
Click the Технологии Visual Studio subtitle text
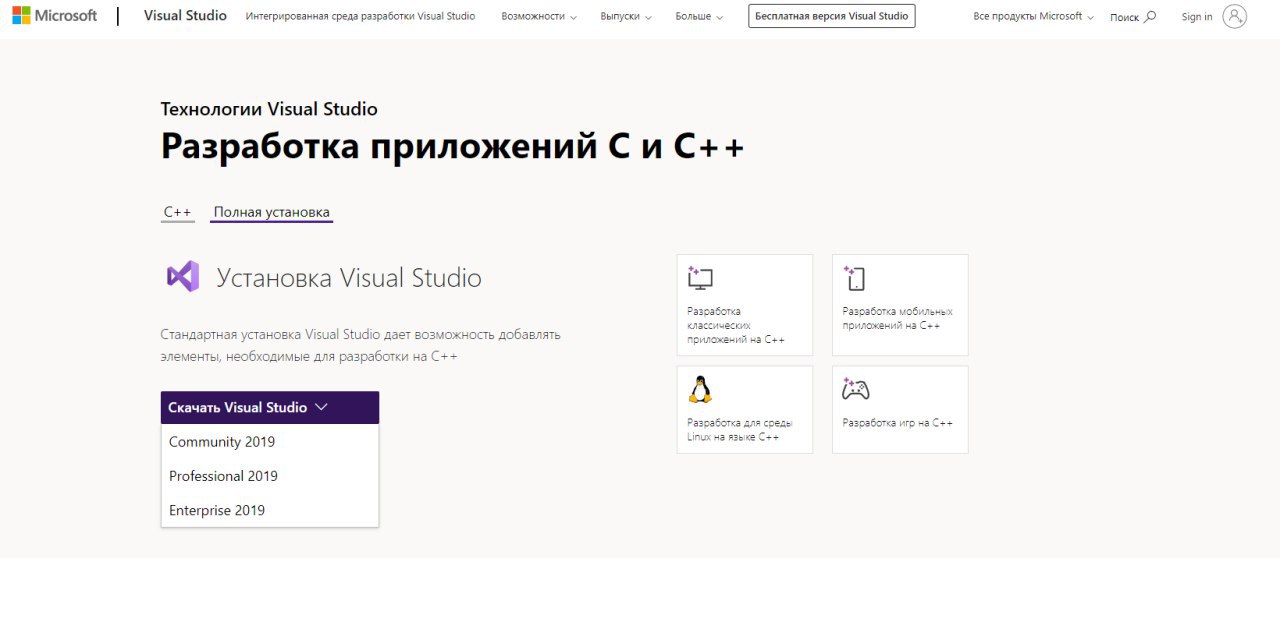click(x=269, y=109)
